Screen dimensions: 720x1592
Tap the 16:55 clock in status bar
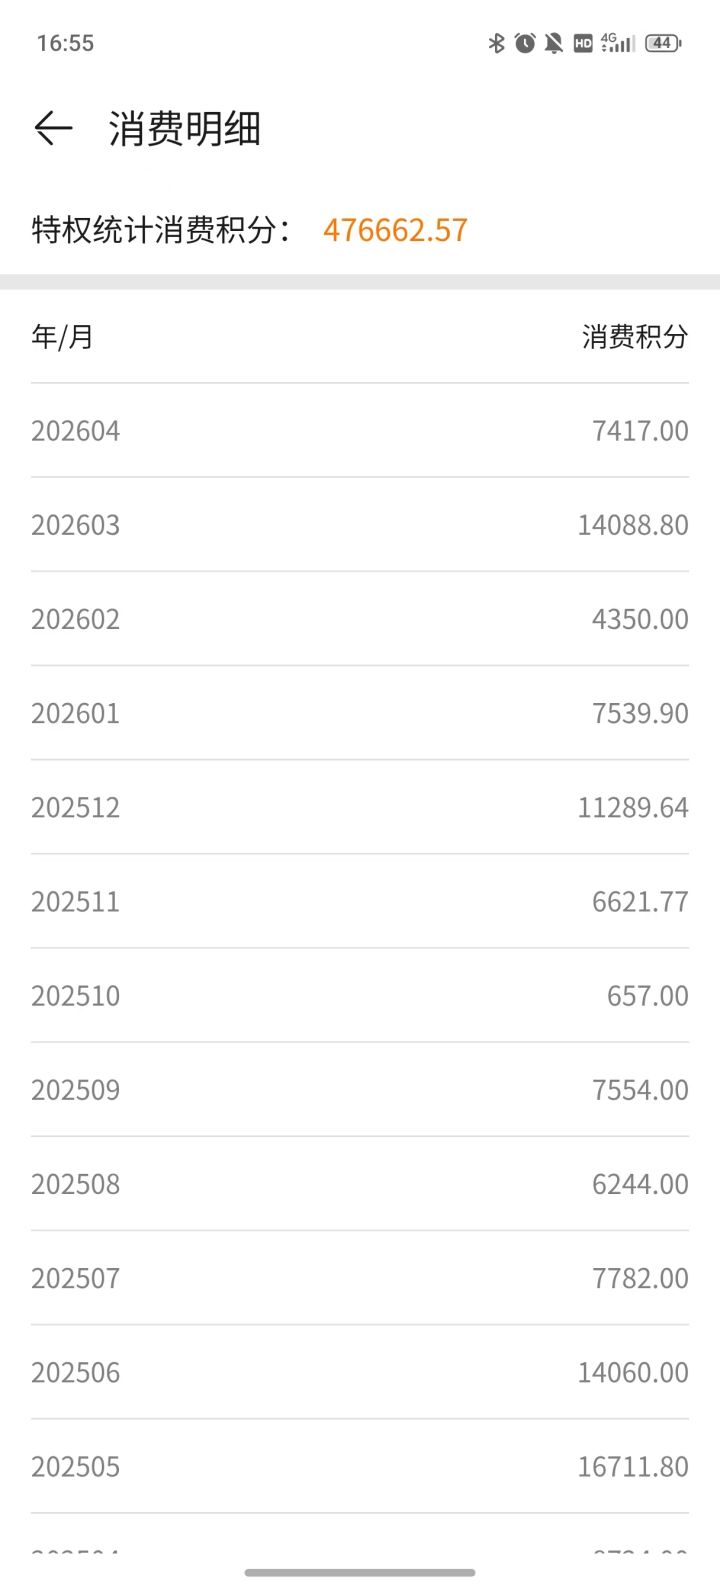click(65, 43)
